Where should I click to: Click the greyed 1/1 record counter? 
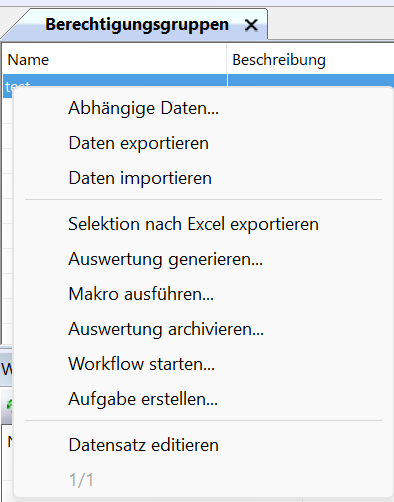[x=81, y=480]
